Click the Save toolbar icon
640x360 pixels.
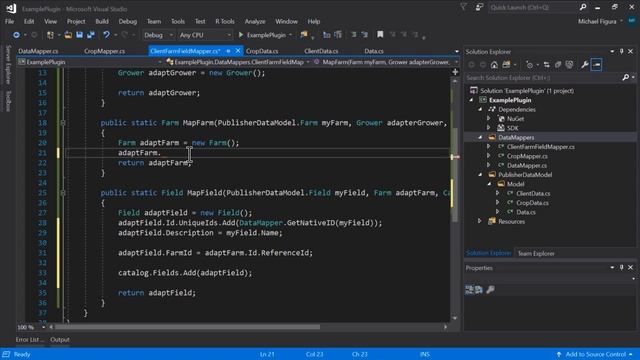pos(79,35)
